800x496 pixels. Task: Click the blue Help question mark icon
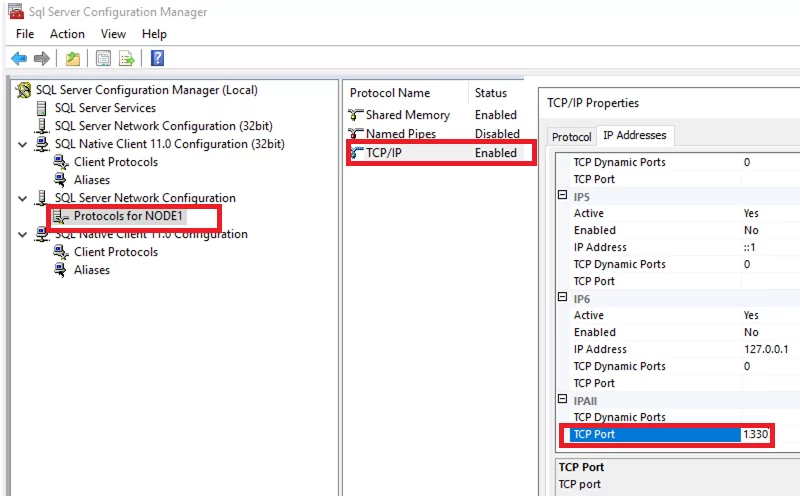coord(157,58)
